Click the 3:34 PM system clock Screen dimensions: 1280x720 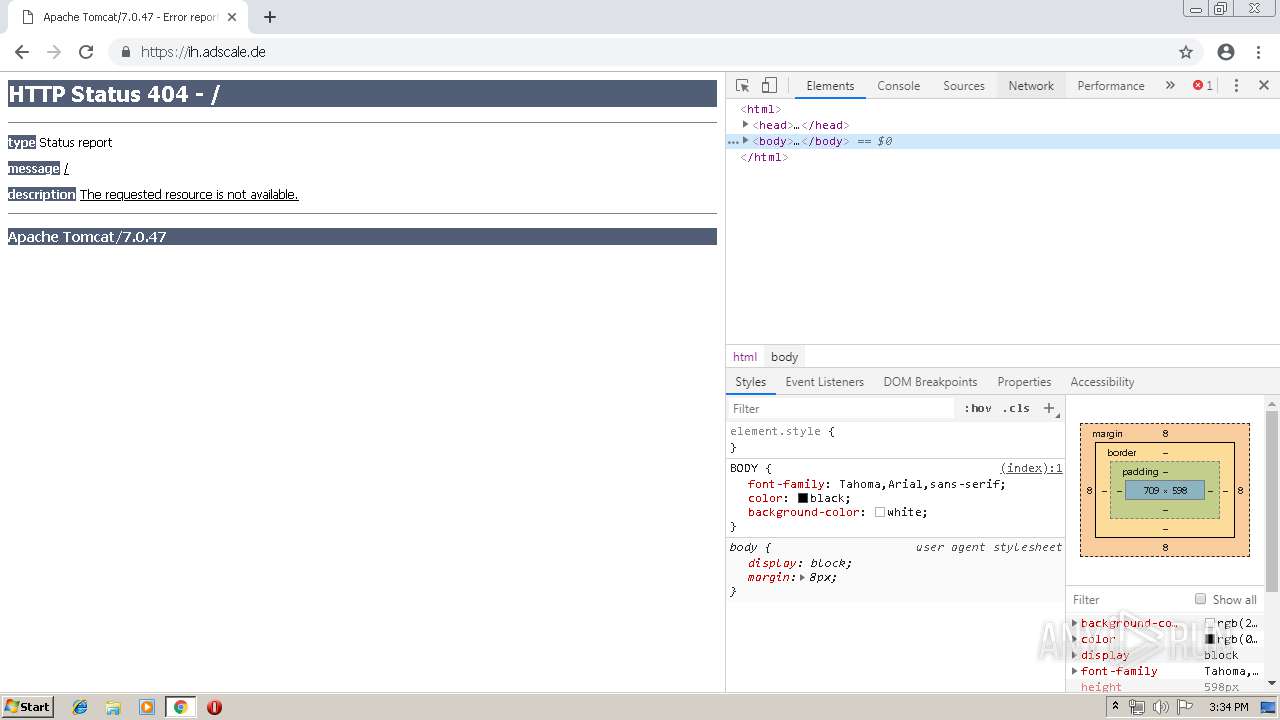[x=1228, y=707]
